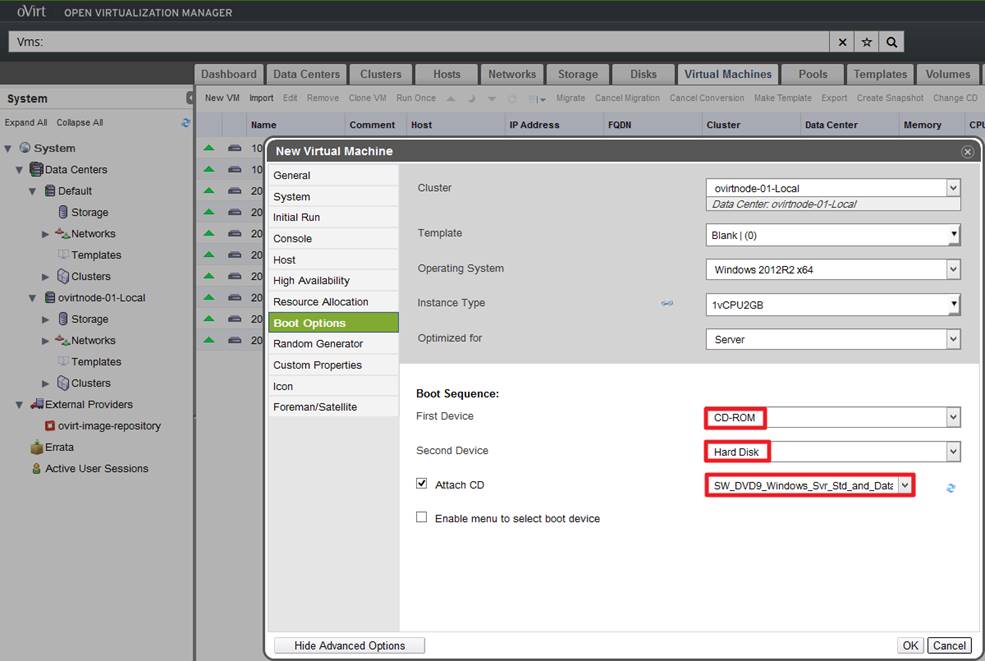The image size is (985, 661).
Task: Click the Cancel button
Action: 949,645
